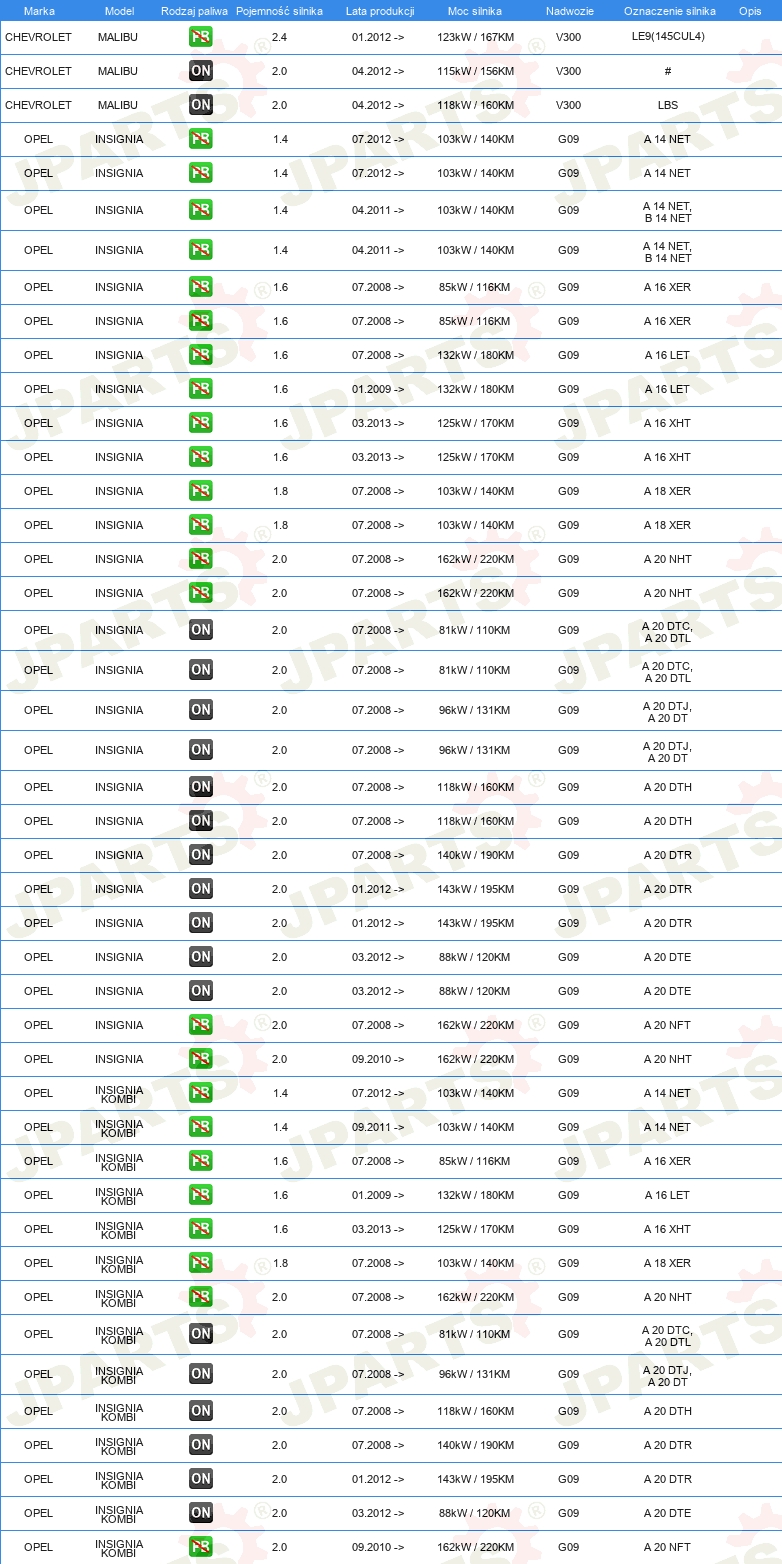Select V300 body cell in Malibu 2.4 row
Image resolution: width=782 pixels, height=1564 pixels.
[568, 37]
